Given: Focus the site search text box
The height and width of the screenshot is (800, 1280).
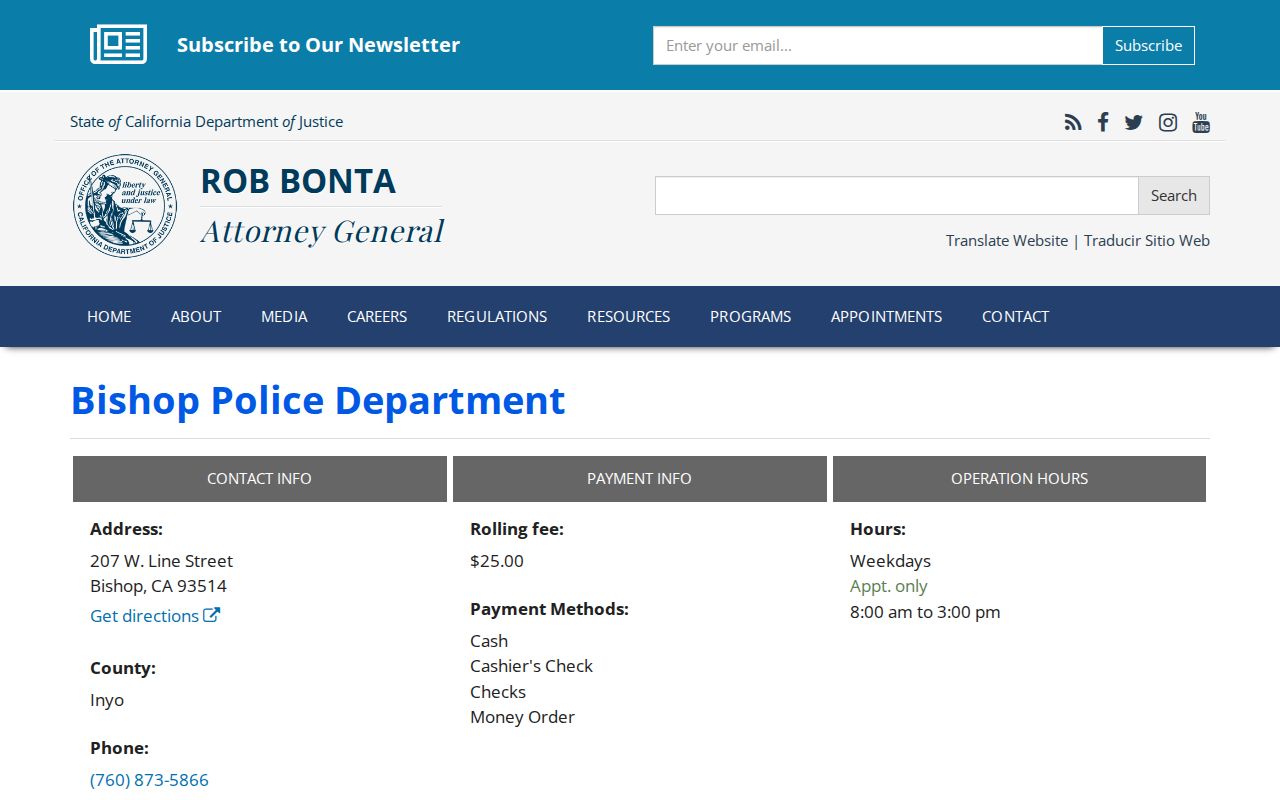Looking at the screenshot, I should (897, 196).
